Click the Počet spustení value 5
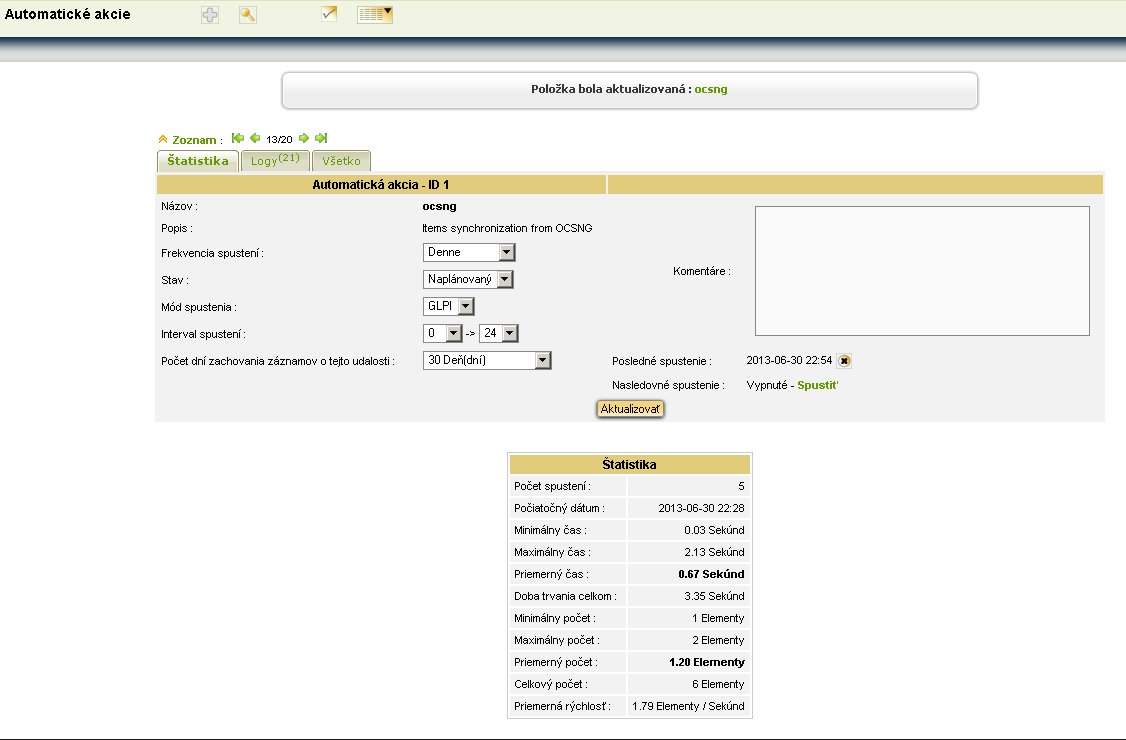Screen dimensions: 1126x740 741,486
